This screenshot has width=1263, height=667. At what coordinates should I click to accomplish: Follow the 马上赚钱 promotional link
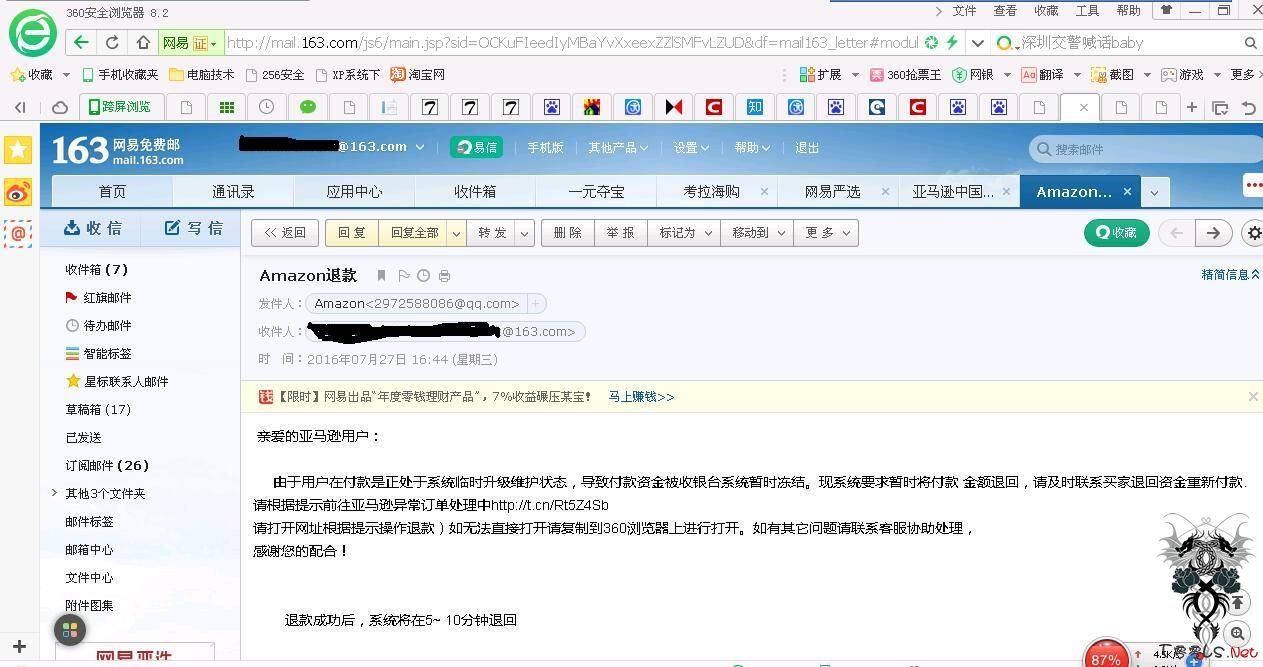tap(640, 396)
